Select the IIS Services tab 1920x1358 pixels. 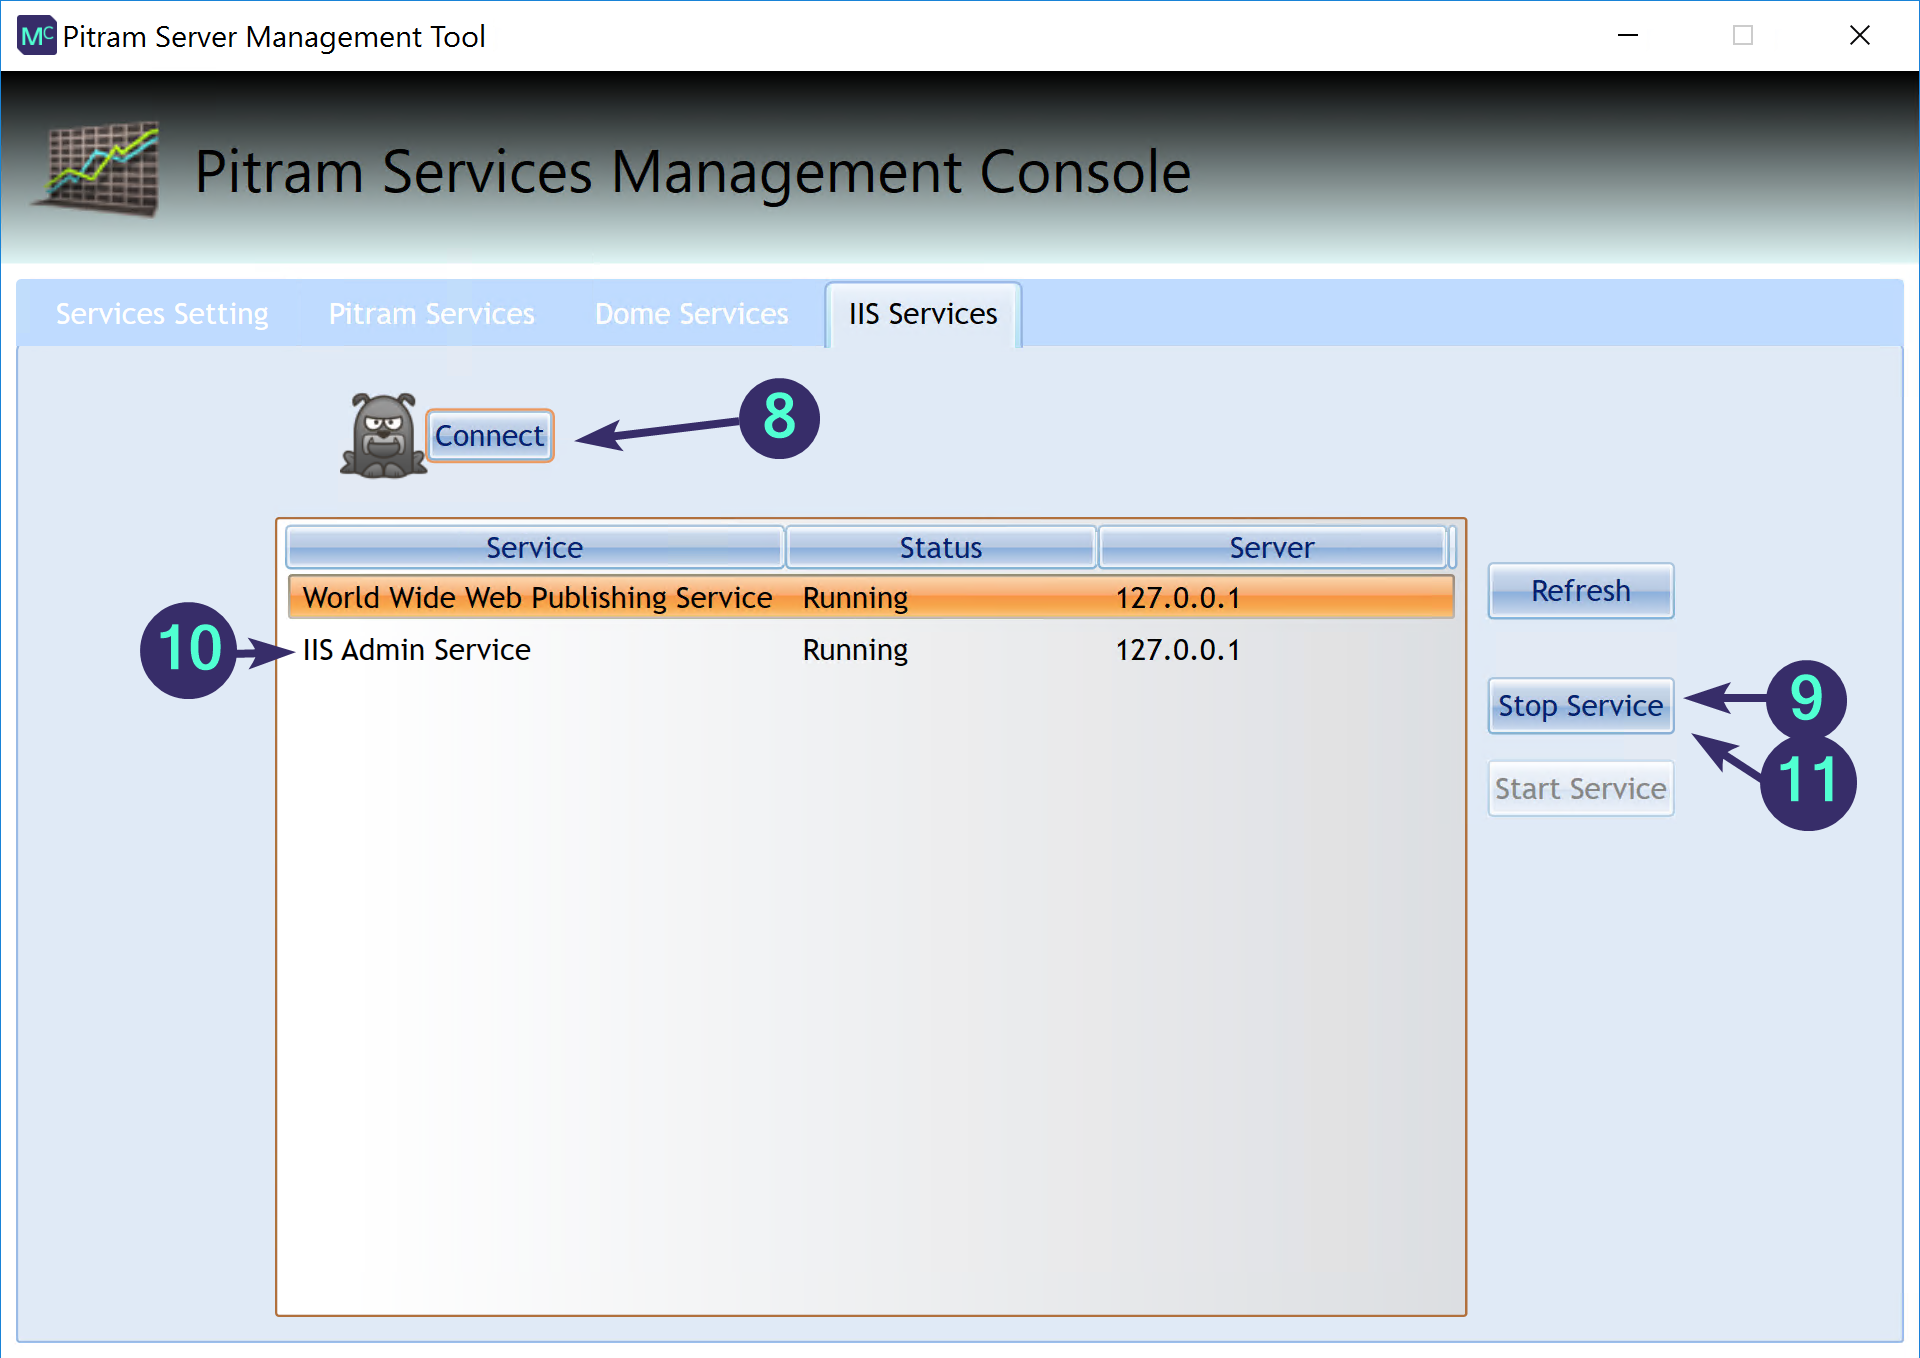tap(922, 314)
